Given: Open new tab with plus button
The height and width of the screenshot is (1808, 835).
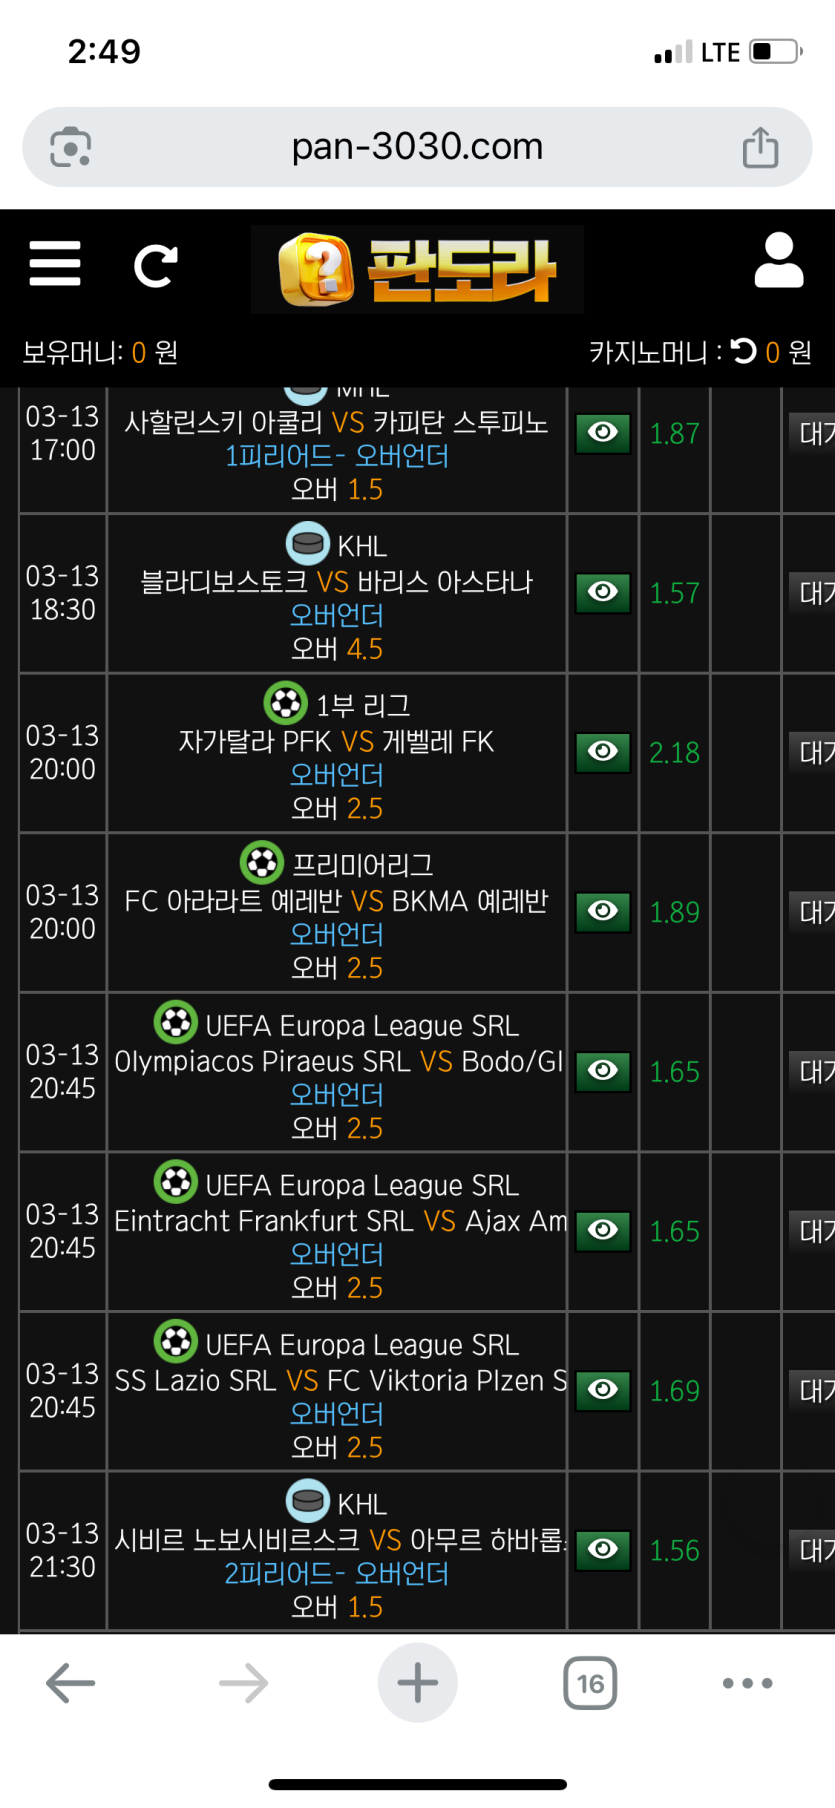Looking at the screenshot, I should (x=417, y=1683).
